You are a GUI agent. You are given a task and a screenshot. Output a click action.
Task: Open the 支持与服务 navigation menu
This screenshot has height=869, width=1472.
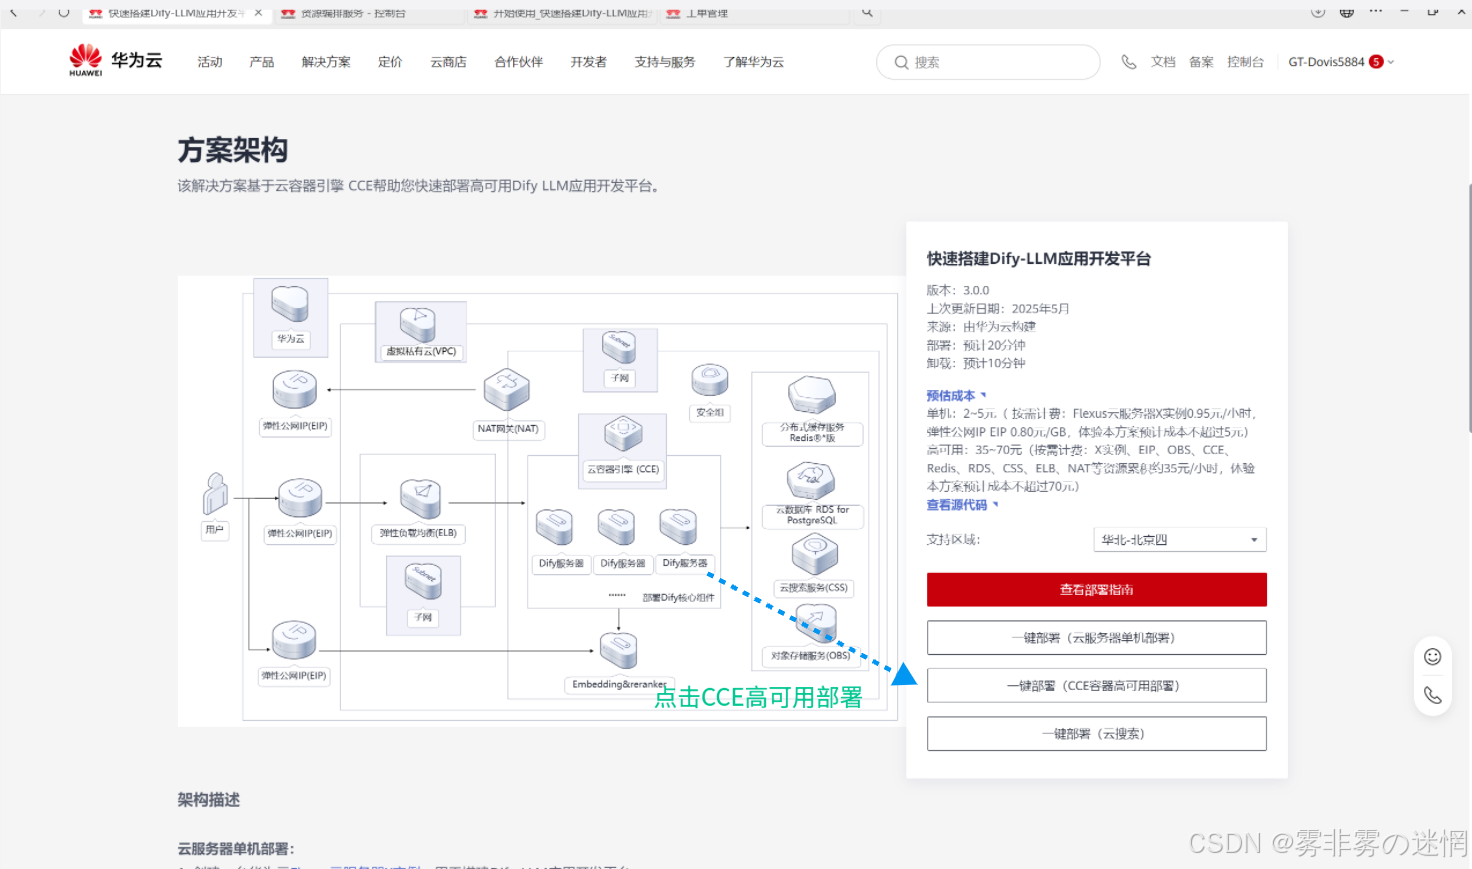(x=665, y=62)
